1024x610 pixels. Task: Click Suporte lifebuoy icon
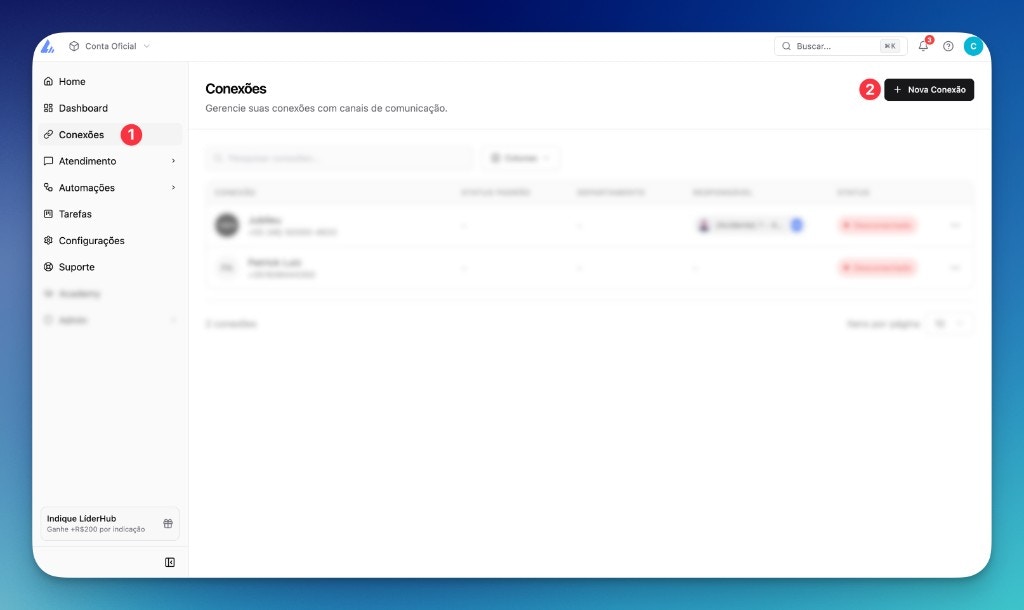(48, 267)
